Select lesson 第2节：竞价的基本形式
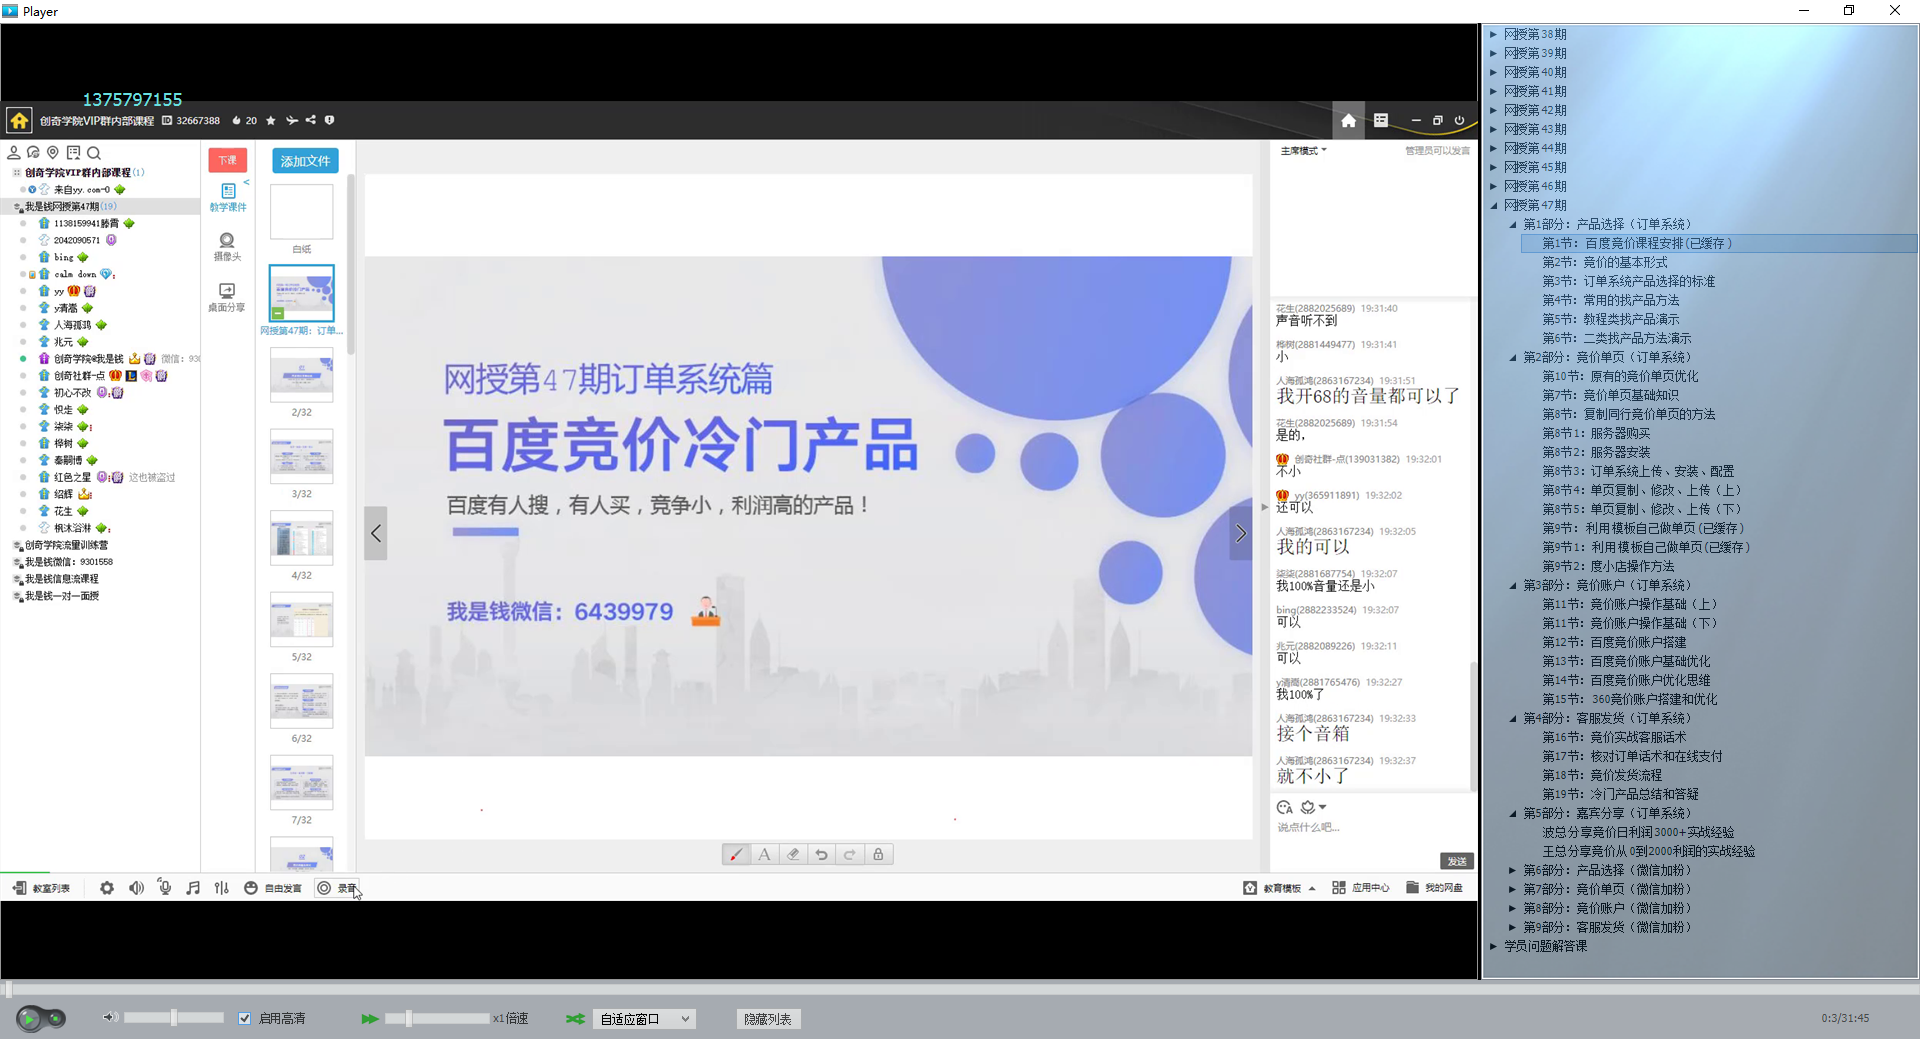Viewport: 1920px width, 1039px height. 1604,262
